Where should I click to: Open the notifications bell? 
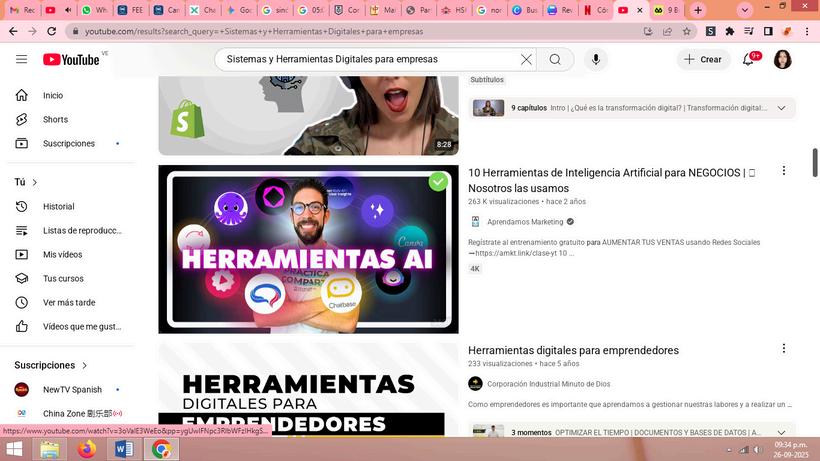(749, 60)
